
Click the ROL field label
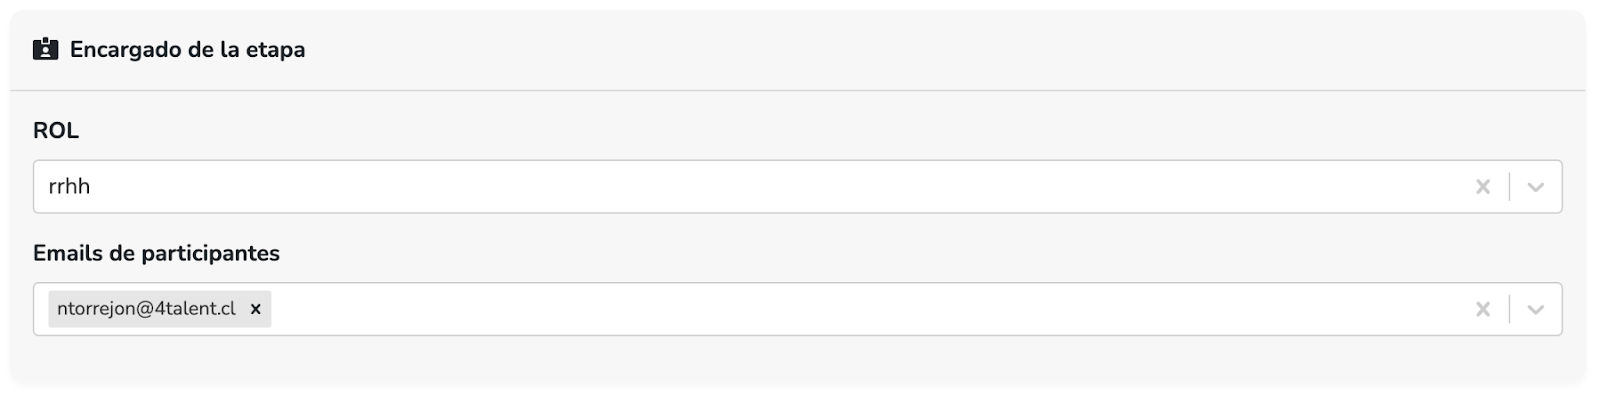click(x=56, y=131)
